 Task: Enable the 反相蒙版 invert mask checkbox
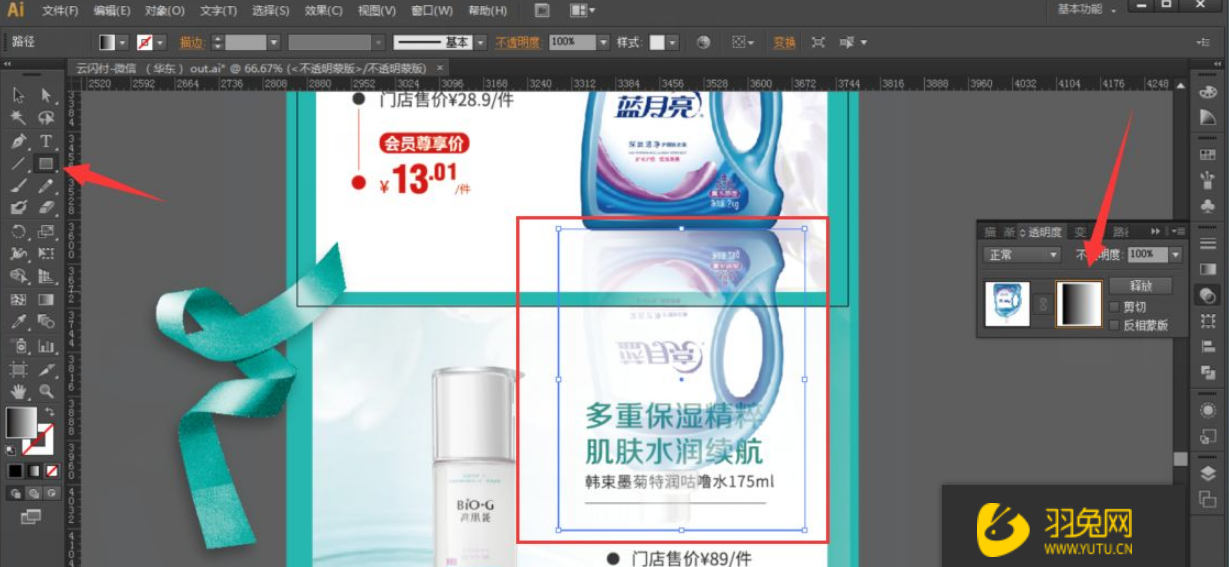[1116, 325]
